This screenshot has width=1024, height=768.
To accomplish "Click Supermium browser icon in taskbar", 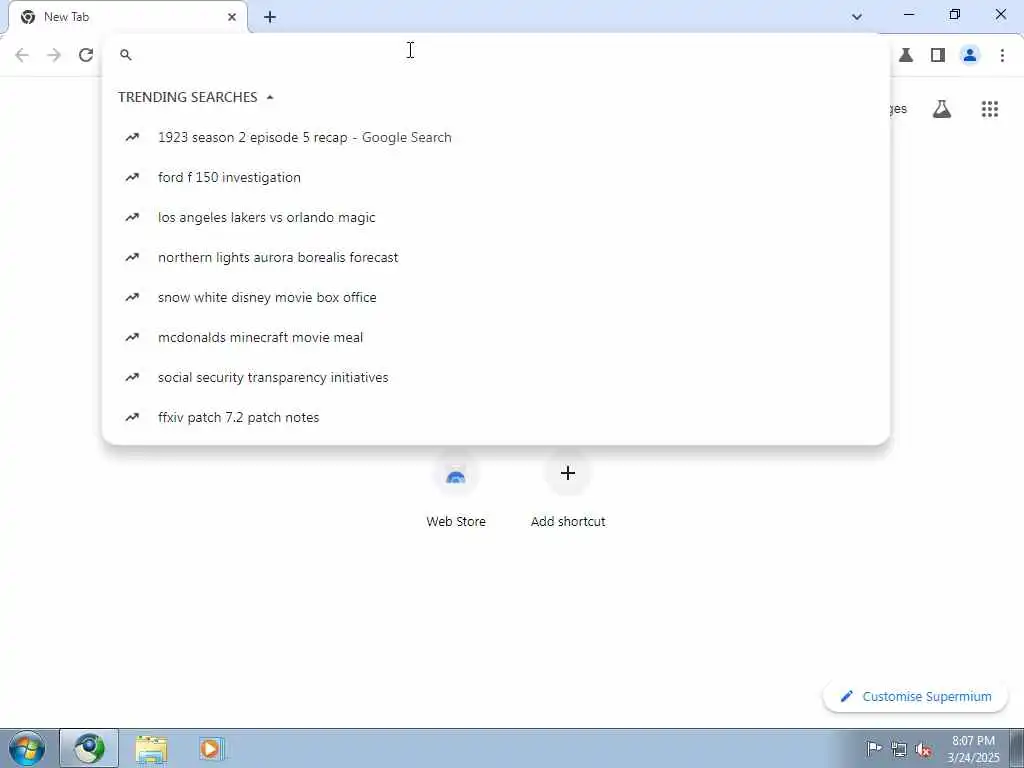I will point(89,748).
